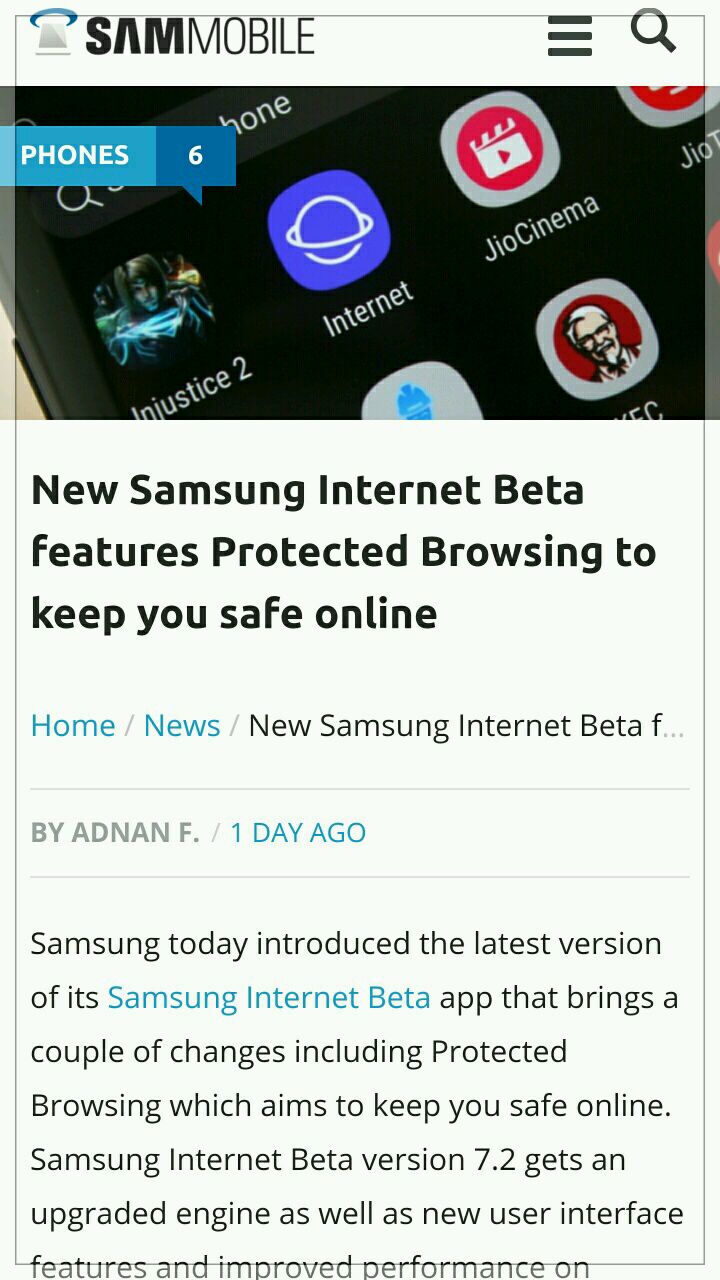Tap the search magnifier icon
Screen dimensions: 720x1280
(x=653, y=30)
